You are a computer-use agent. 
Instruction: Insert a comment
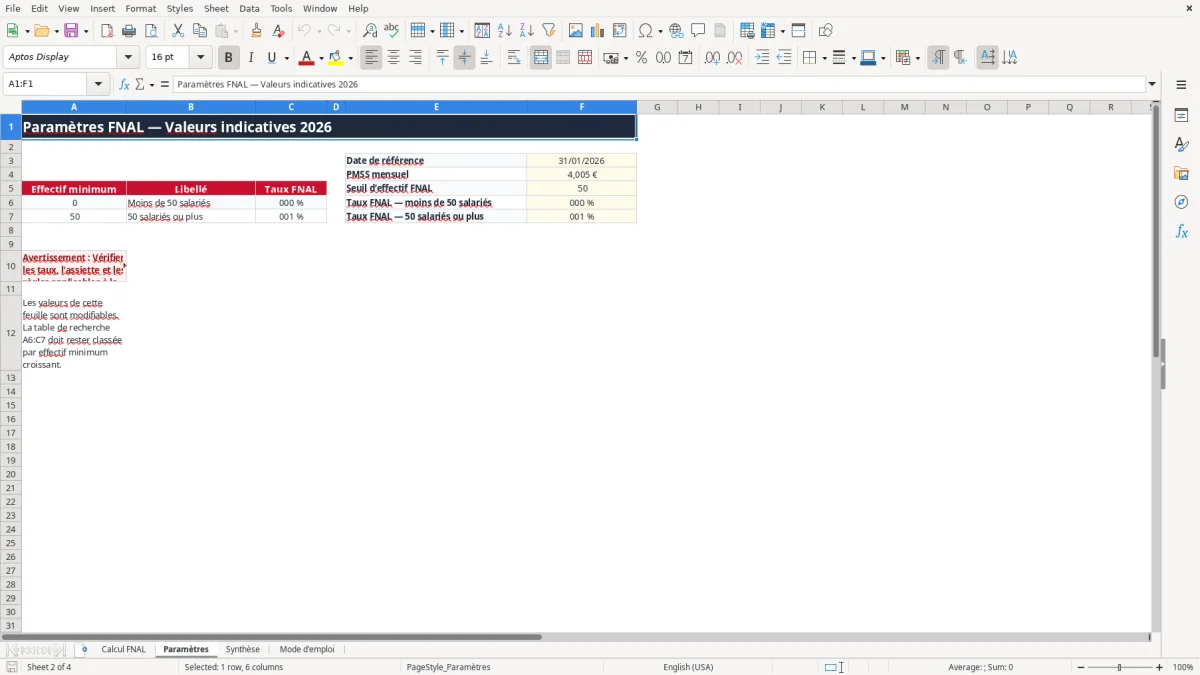tap(698, 31)
